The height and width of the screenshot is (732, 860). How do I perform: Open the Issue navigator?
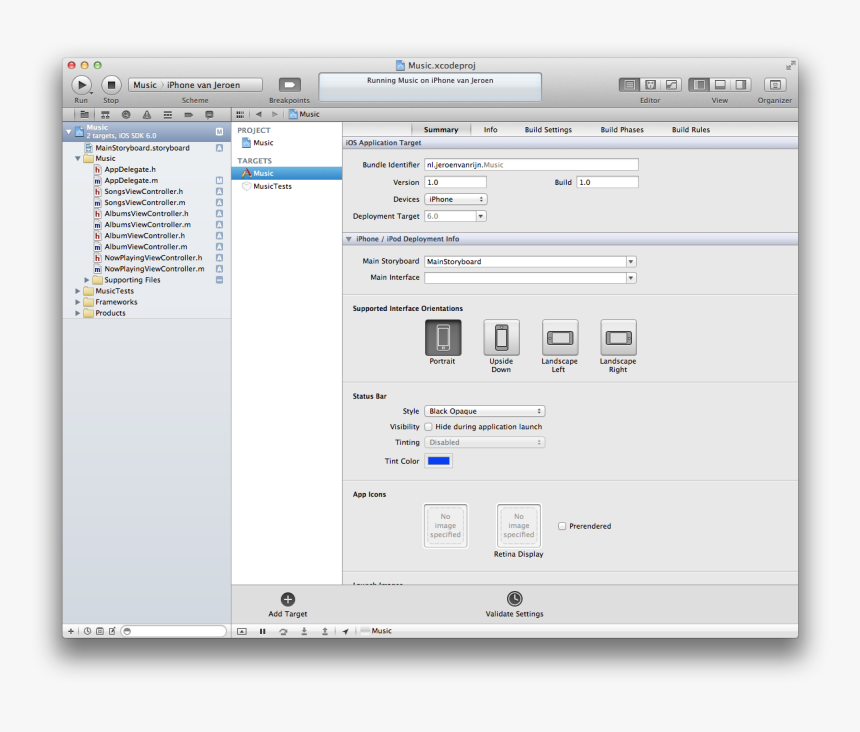tap(148, 114)
